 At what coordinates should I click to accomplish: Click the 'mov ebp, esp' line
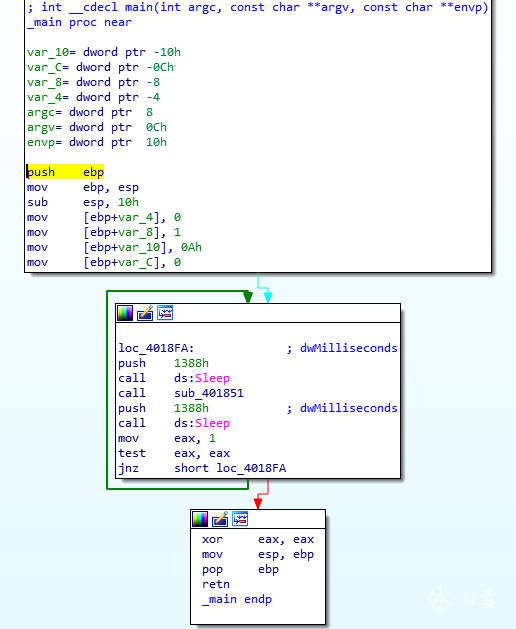tap(83, 187)
